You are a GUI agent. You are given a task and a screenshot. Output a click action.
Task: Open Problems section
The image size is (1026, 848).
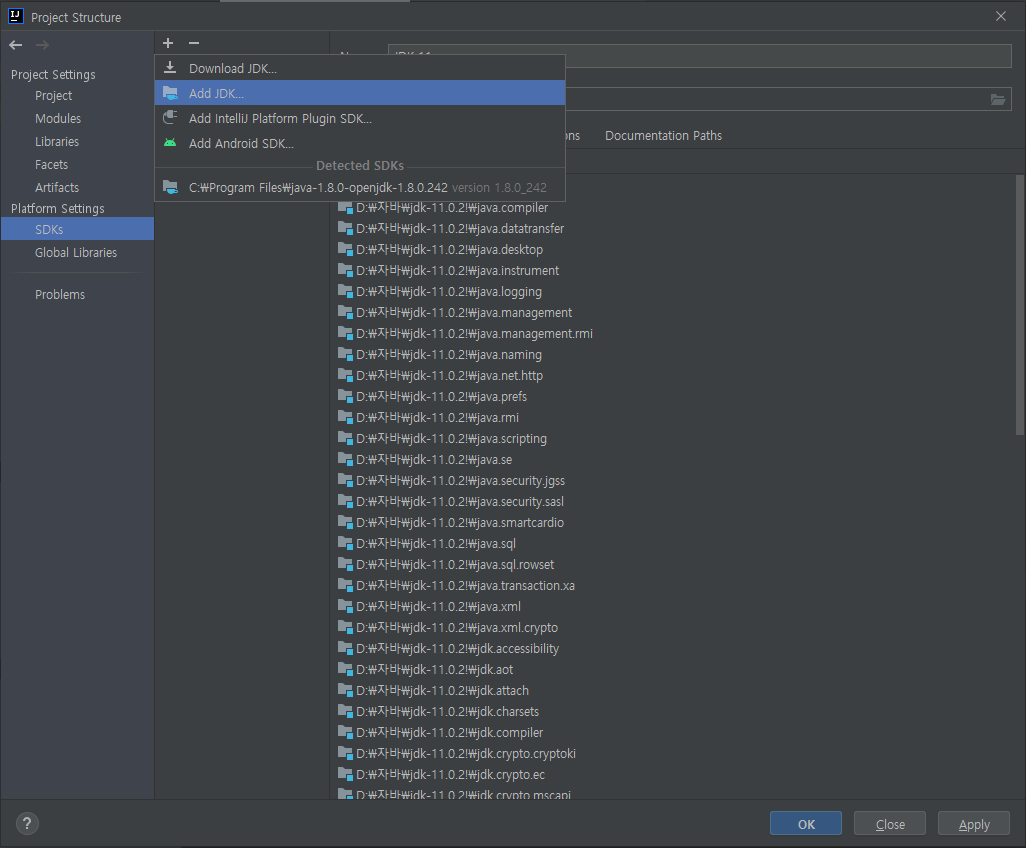pyautogui.click(x=60, y=294)
